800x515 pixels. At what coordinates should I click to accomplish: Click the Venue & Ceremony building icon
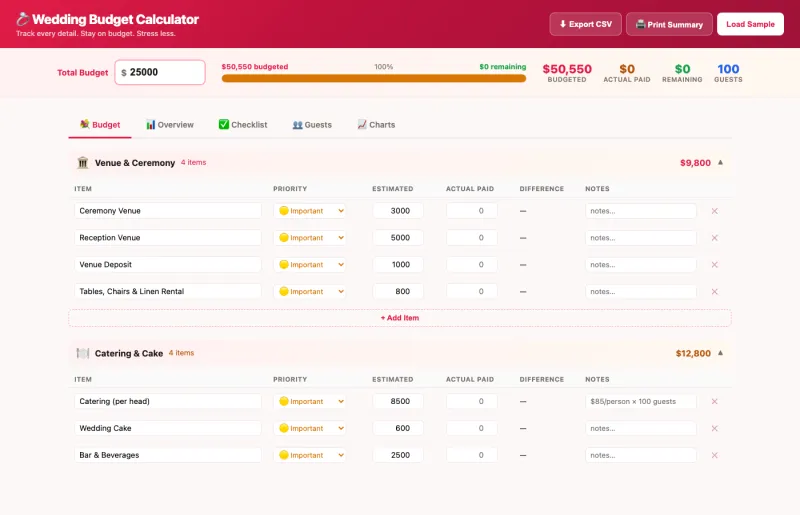[x=83, y=162]
